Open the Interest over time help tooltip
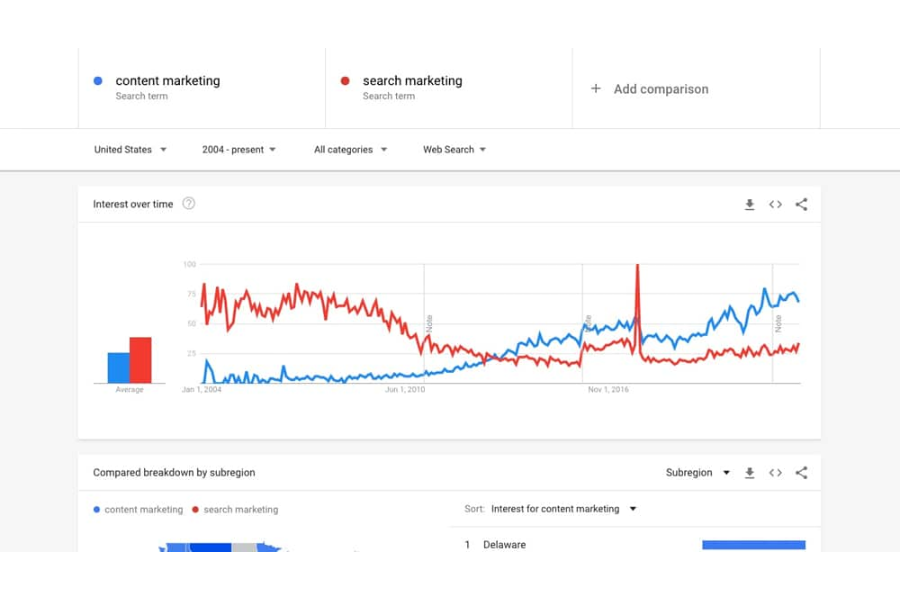 tap(189, 203)
